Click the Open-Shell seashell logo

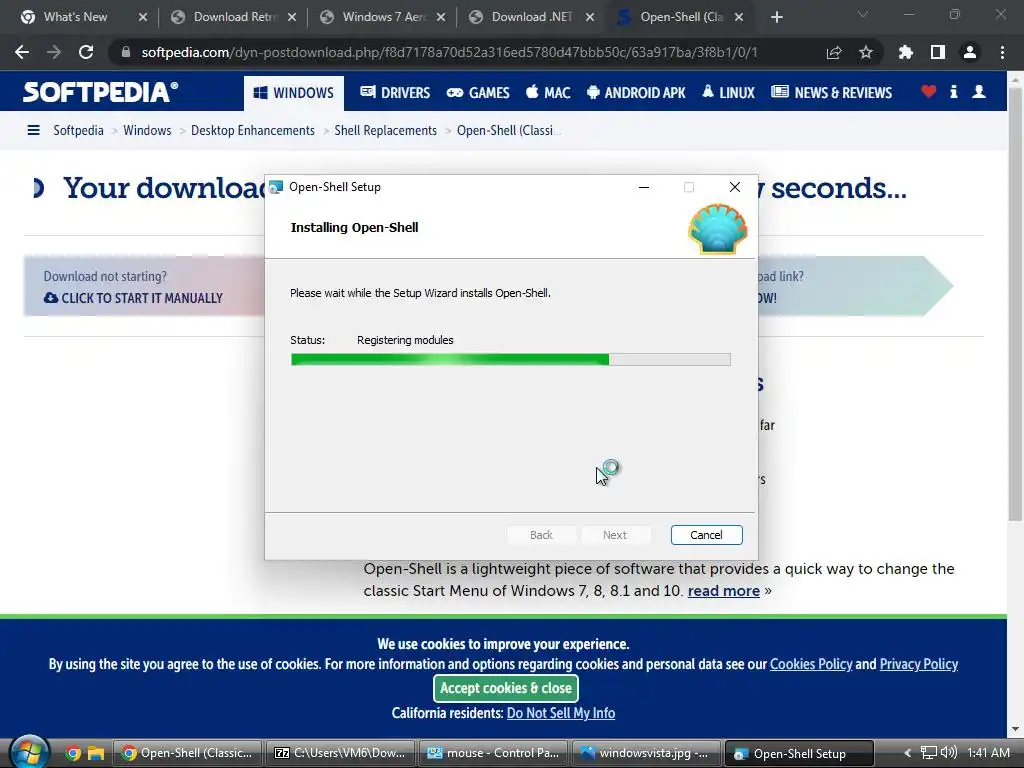tap(718, 229)
